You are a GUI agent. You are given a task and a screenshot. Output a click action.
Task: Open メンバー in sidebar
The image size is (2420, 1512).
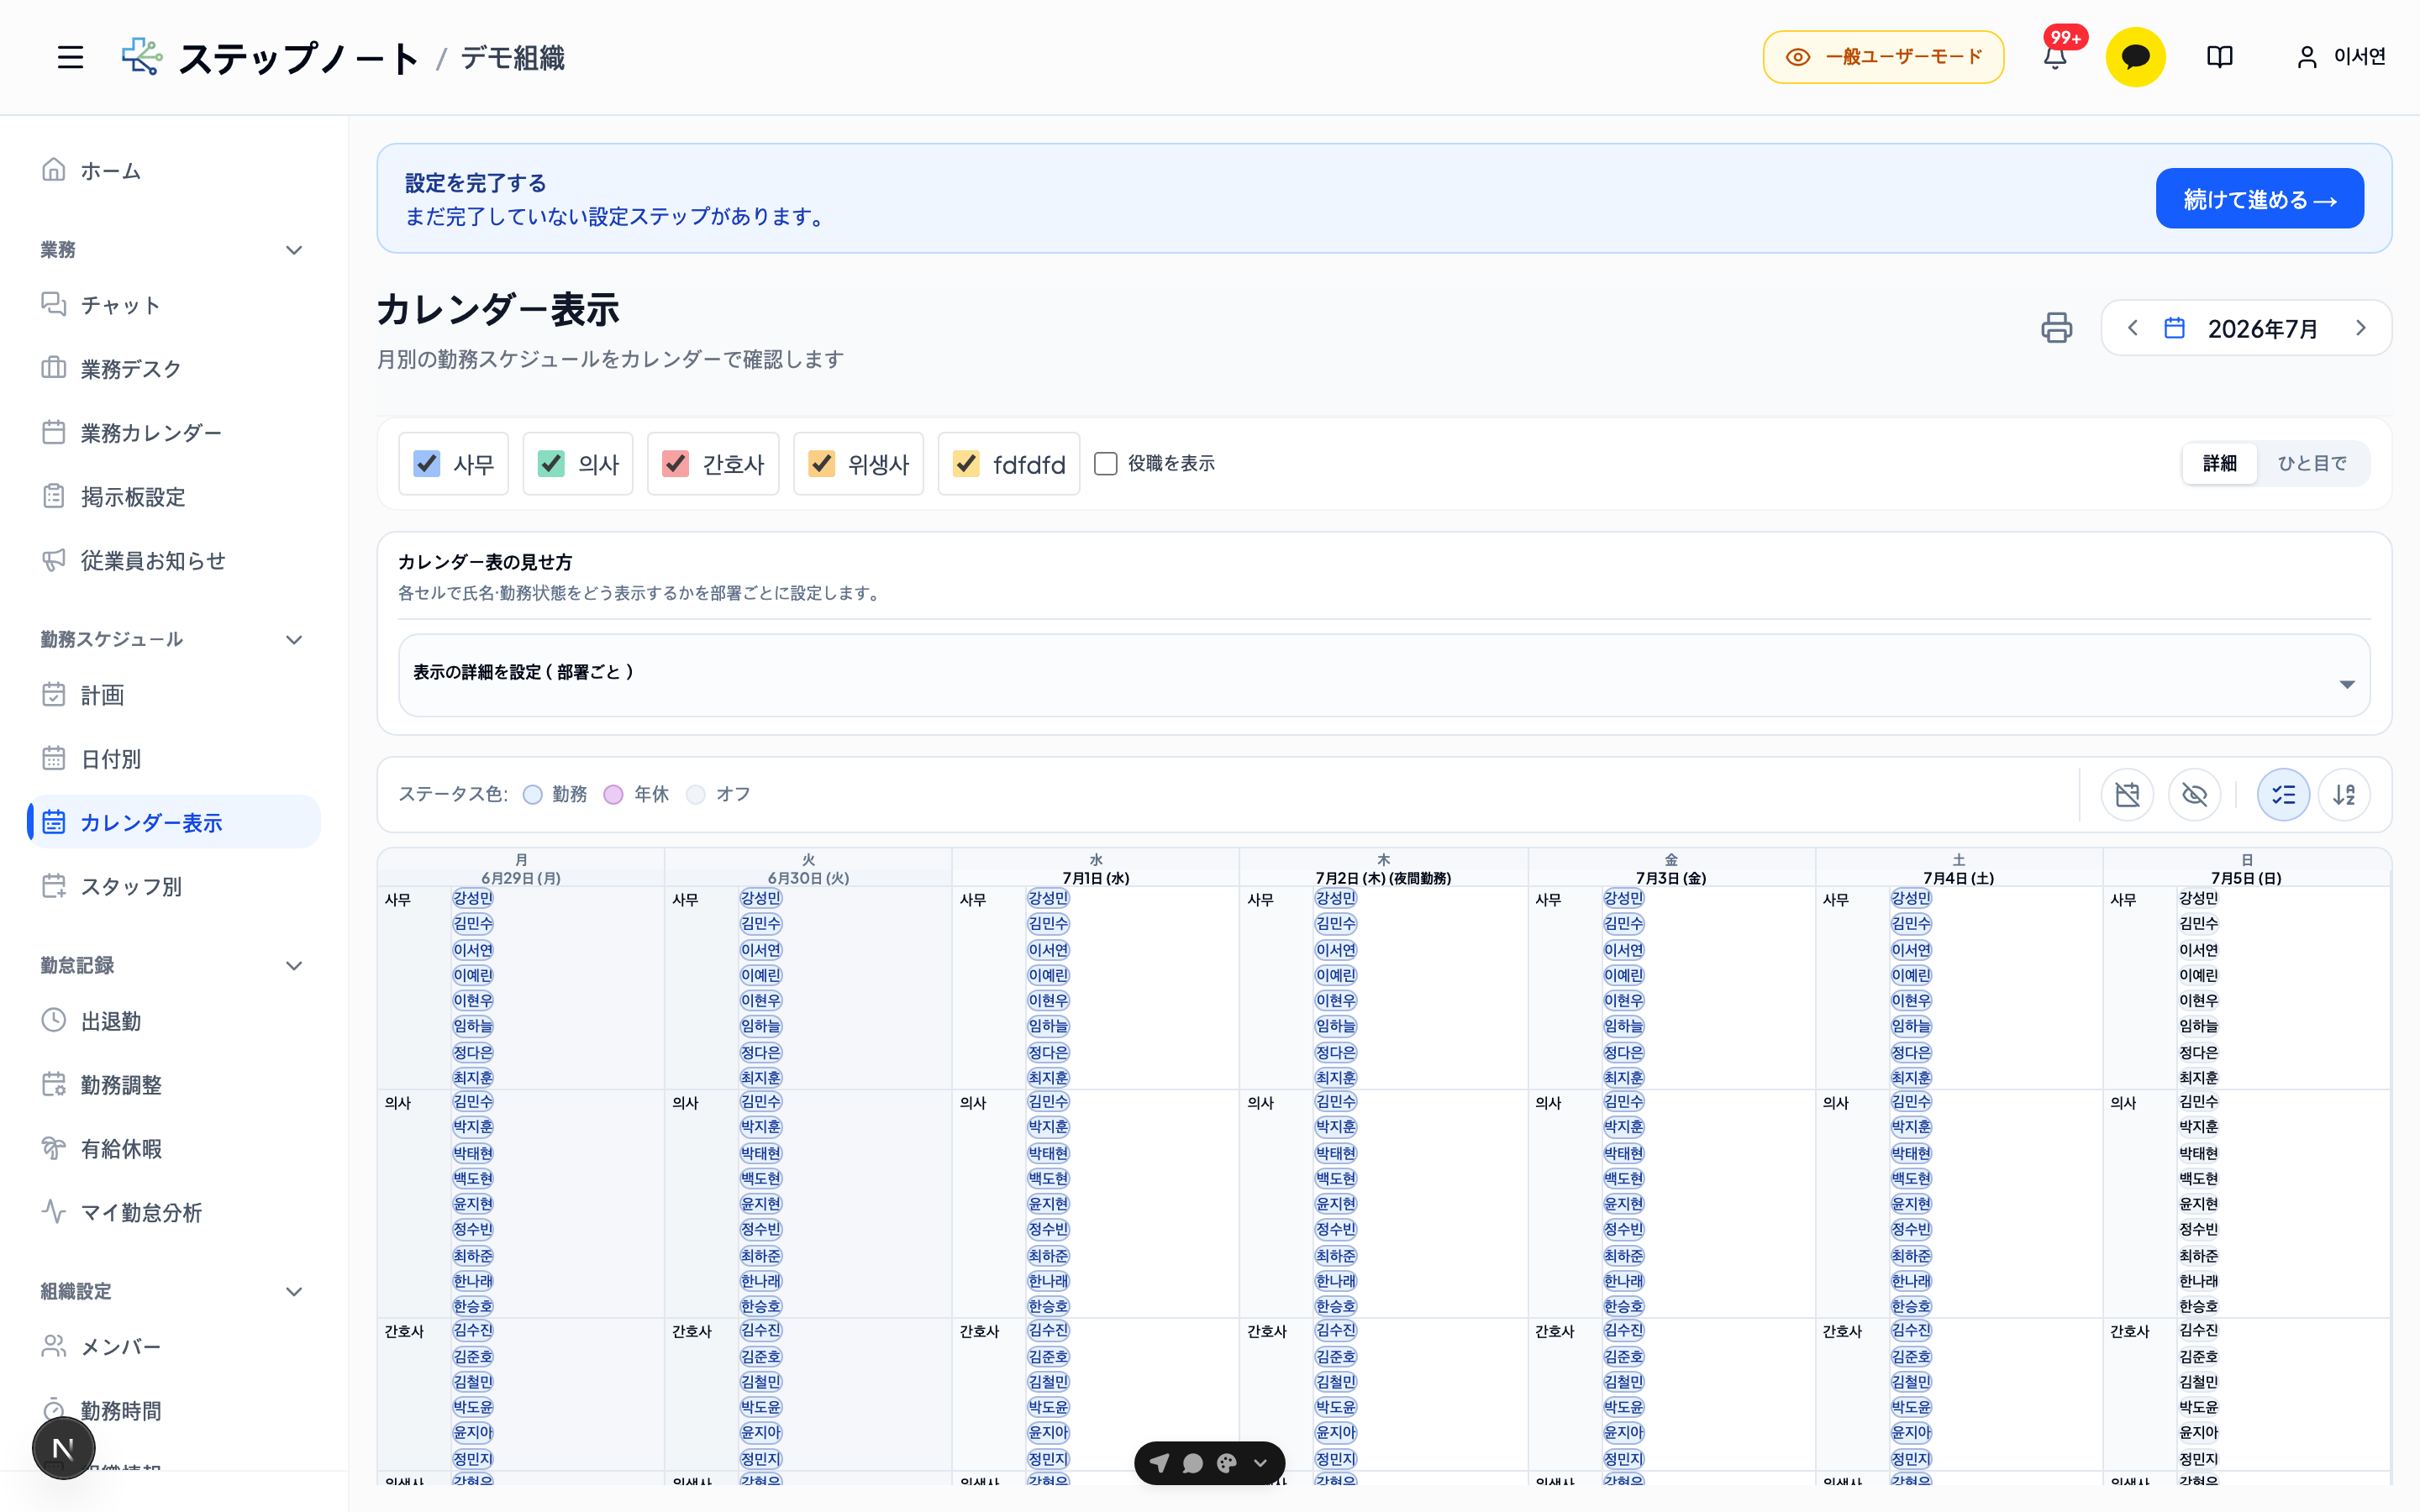tap(174, 1347)
